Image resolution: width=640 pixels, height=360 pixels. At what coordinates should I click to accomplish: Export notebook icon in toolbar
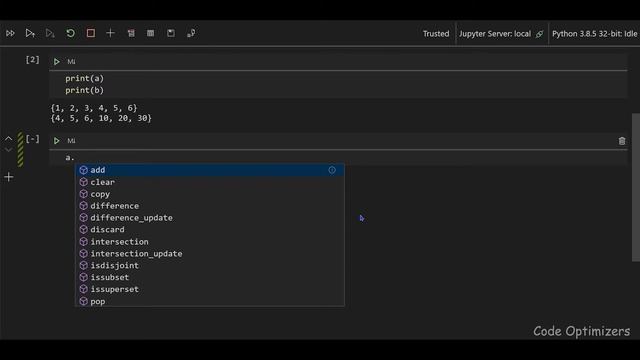(x=191, y=33)
